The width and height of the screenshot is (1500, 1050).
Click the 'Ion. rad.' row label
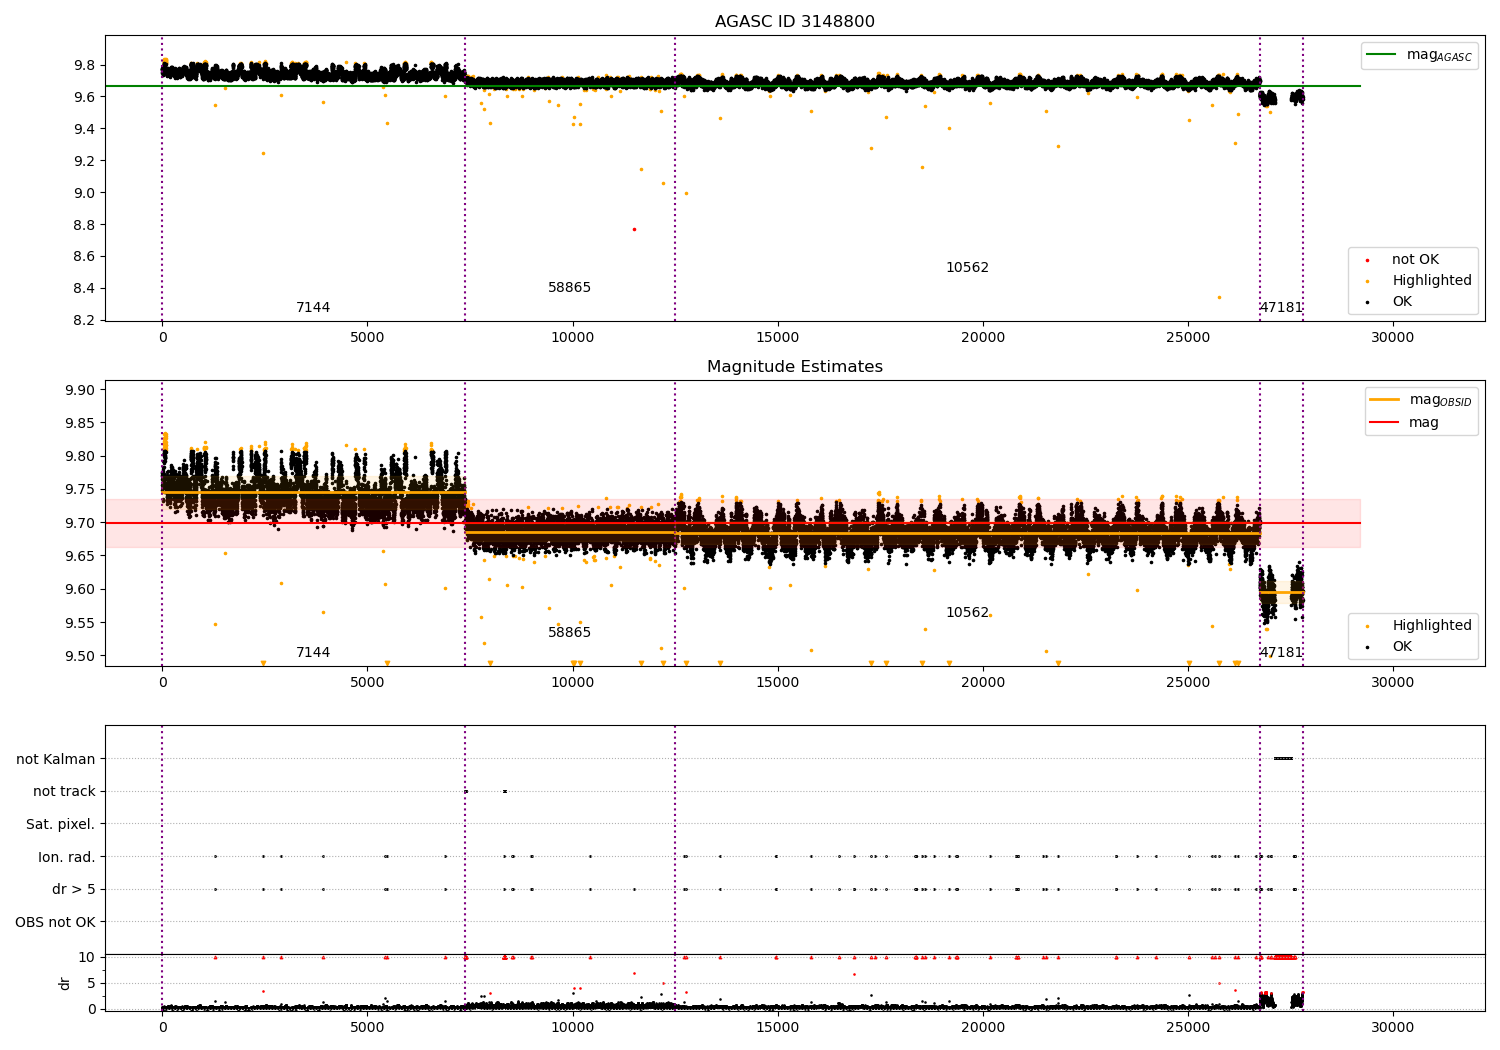[67, 857]
